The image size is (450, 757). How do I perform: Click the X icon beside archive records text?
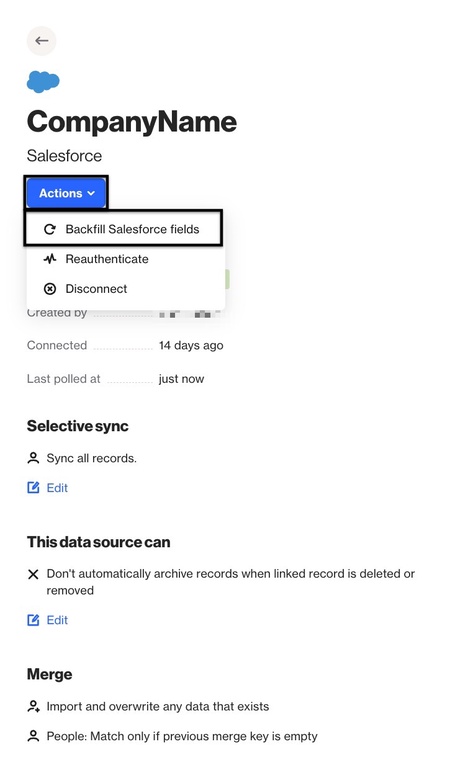tap(33, 574)
